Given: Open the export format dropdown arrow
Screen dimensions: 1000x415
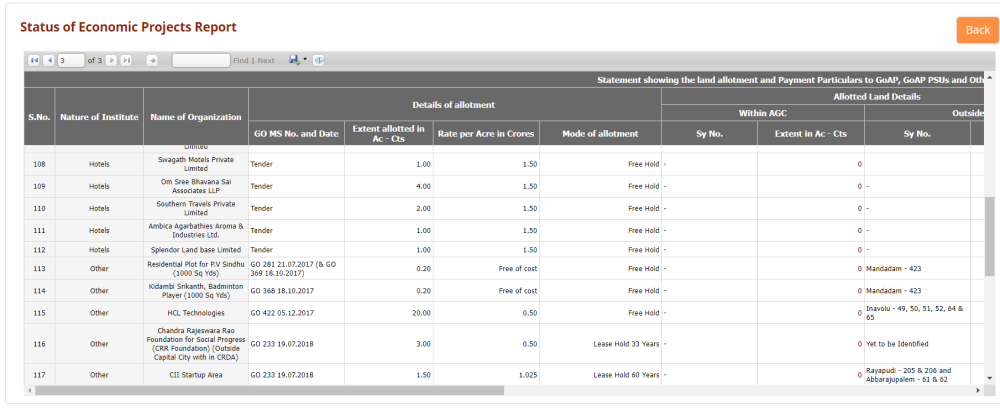Looking at the screenshot, I should click(x=305, y=59).
